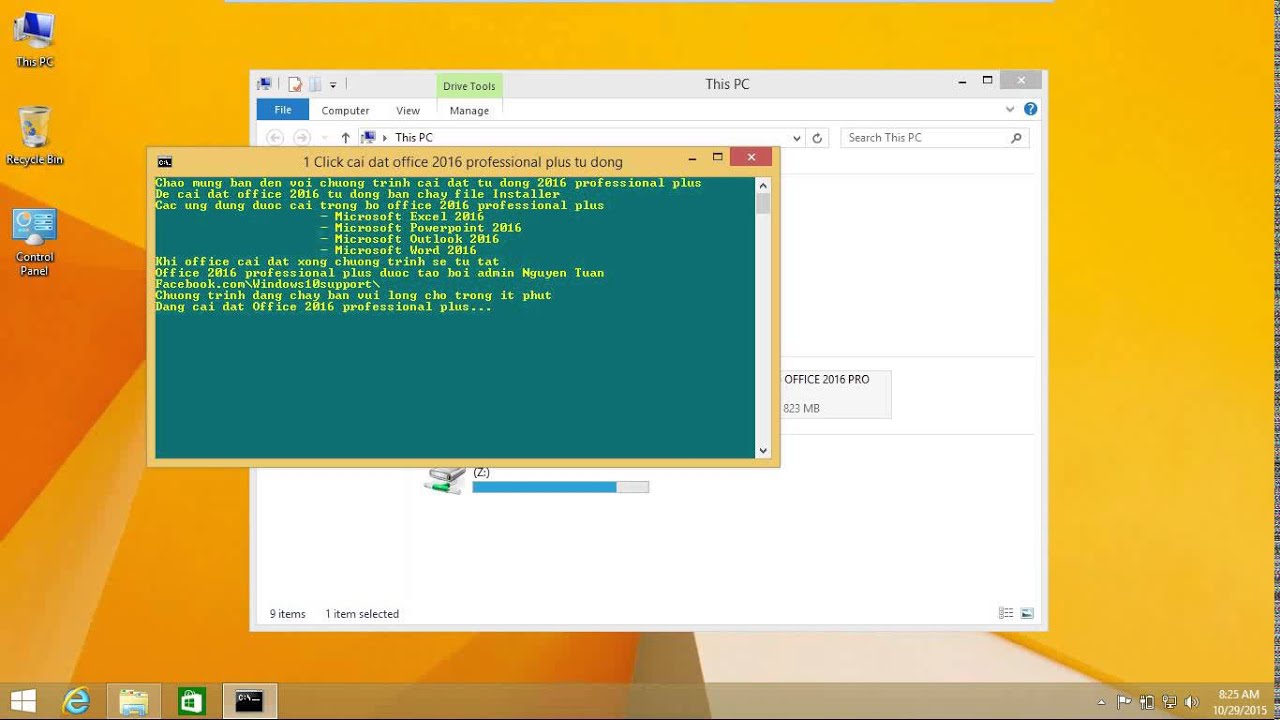Switch to the View ribbon tab
This screenshot has height=720, width=1280.
pyautogui.click(x=408, y=111)
